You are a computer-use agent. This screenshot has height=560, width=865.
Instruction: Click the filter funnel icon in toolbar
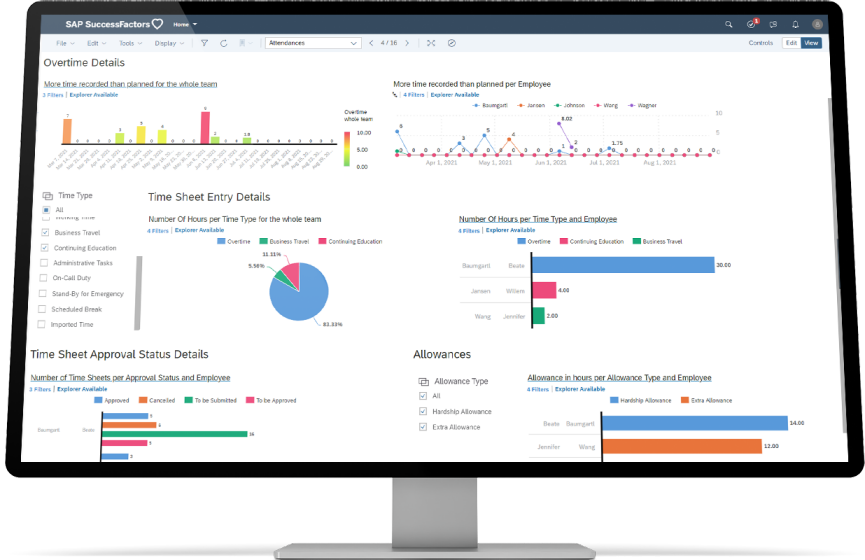pyautogui.click(x=204, y=43)
